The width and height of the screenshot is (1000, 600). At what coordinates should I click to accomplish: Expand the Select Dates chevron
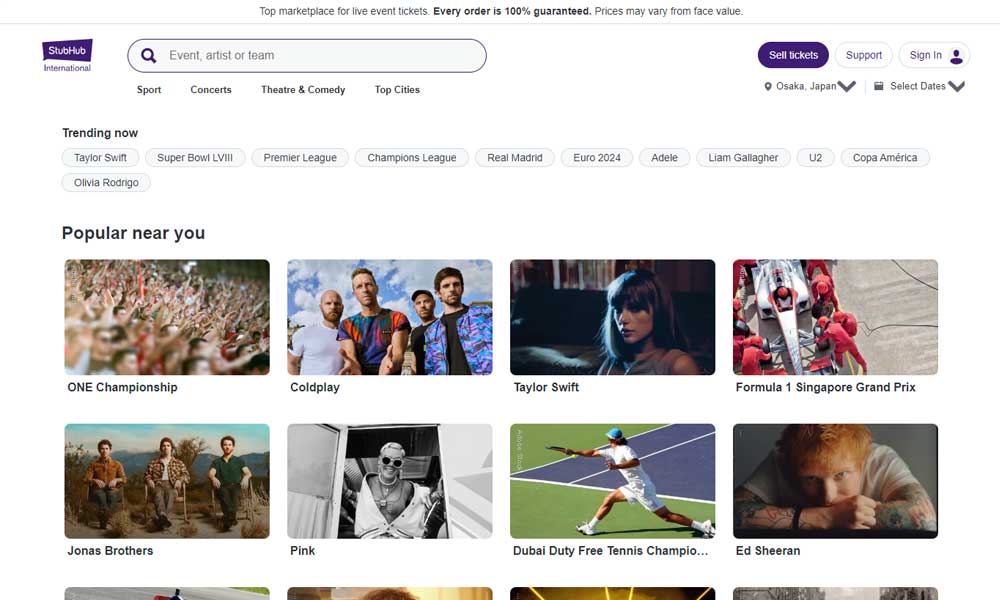tap(956, 86)
